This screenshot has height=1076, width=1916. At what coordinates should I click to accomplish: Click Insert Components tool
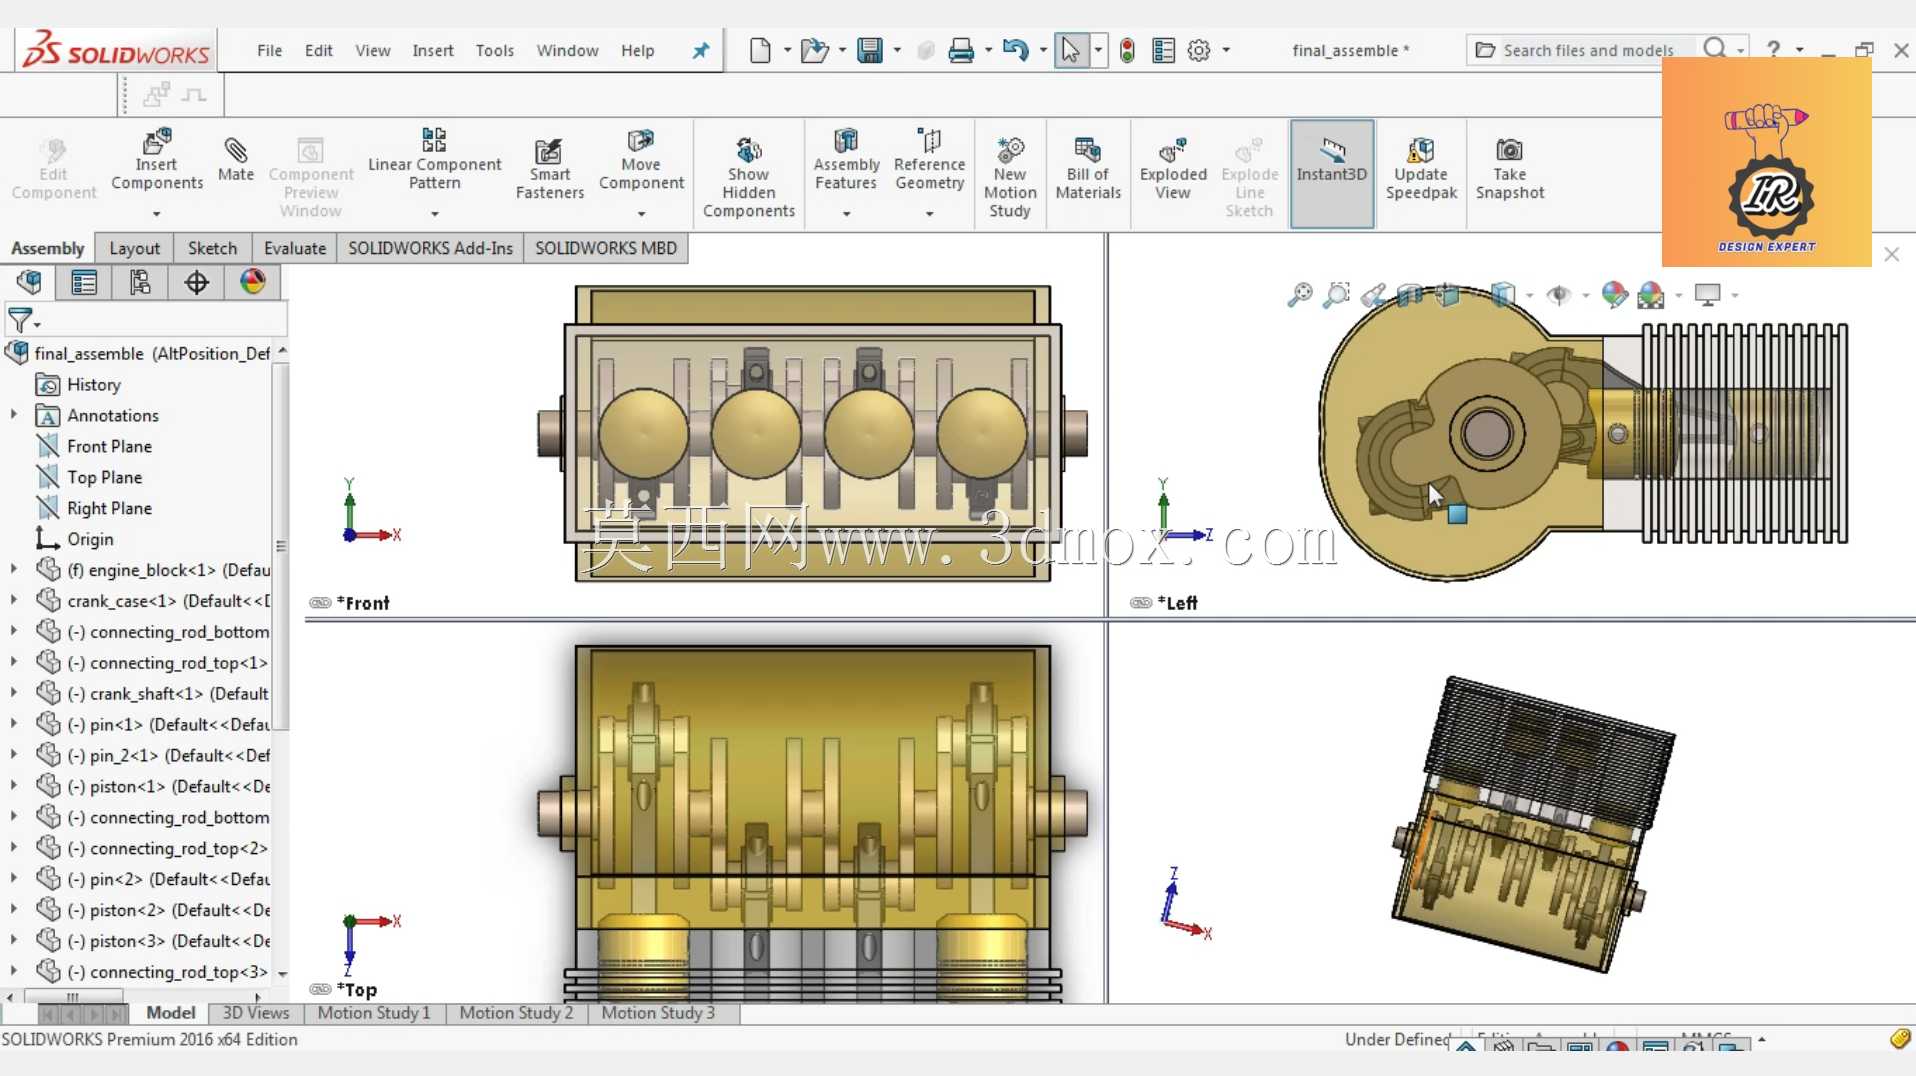(x=157, y=160)
